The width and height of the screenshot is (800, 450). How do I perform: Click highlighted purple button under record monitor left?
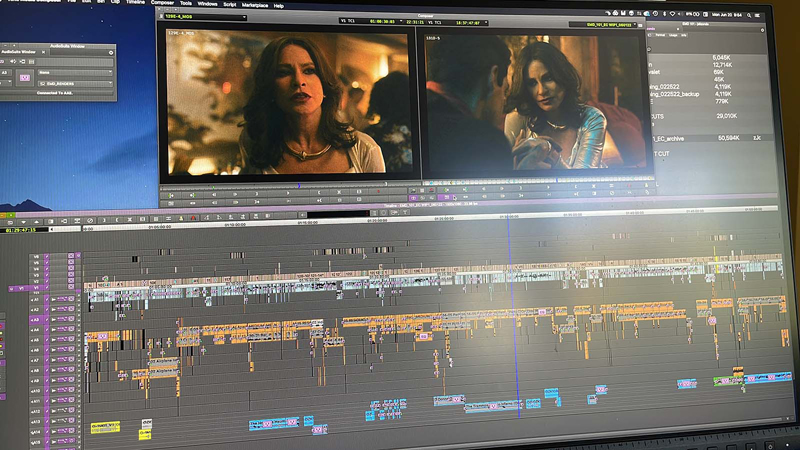(x=413, y=198)
